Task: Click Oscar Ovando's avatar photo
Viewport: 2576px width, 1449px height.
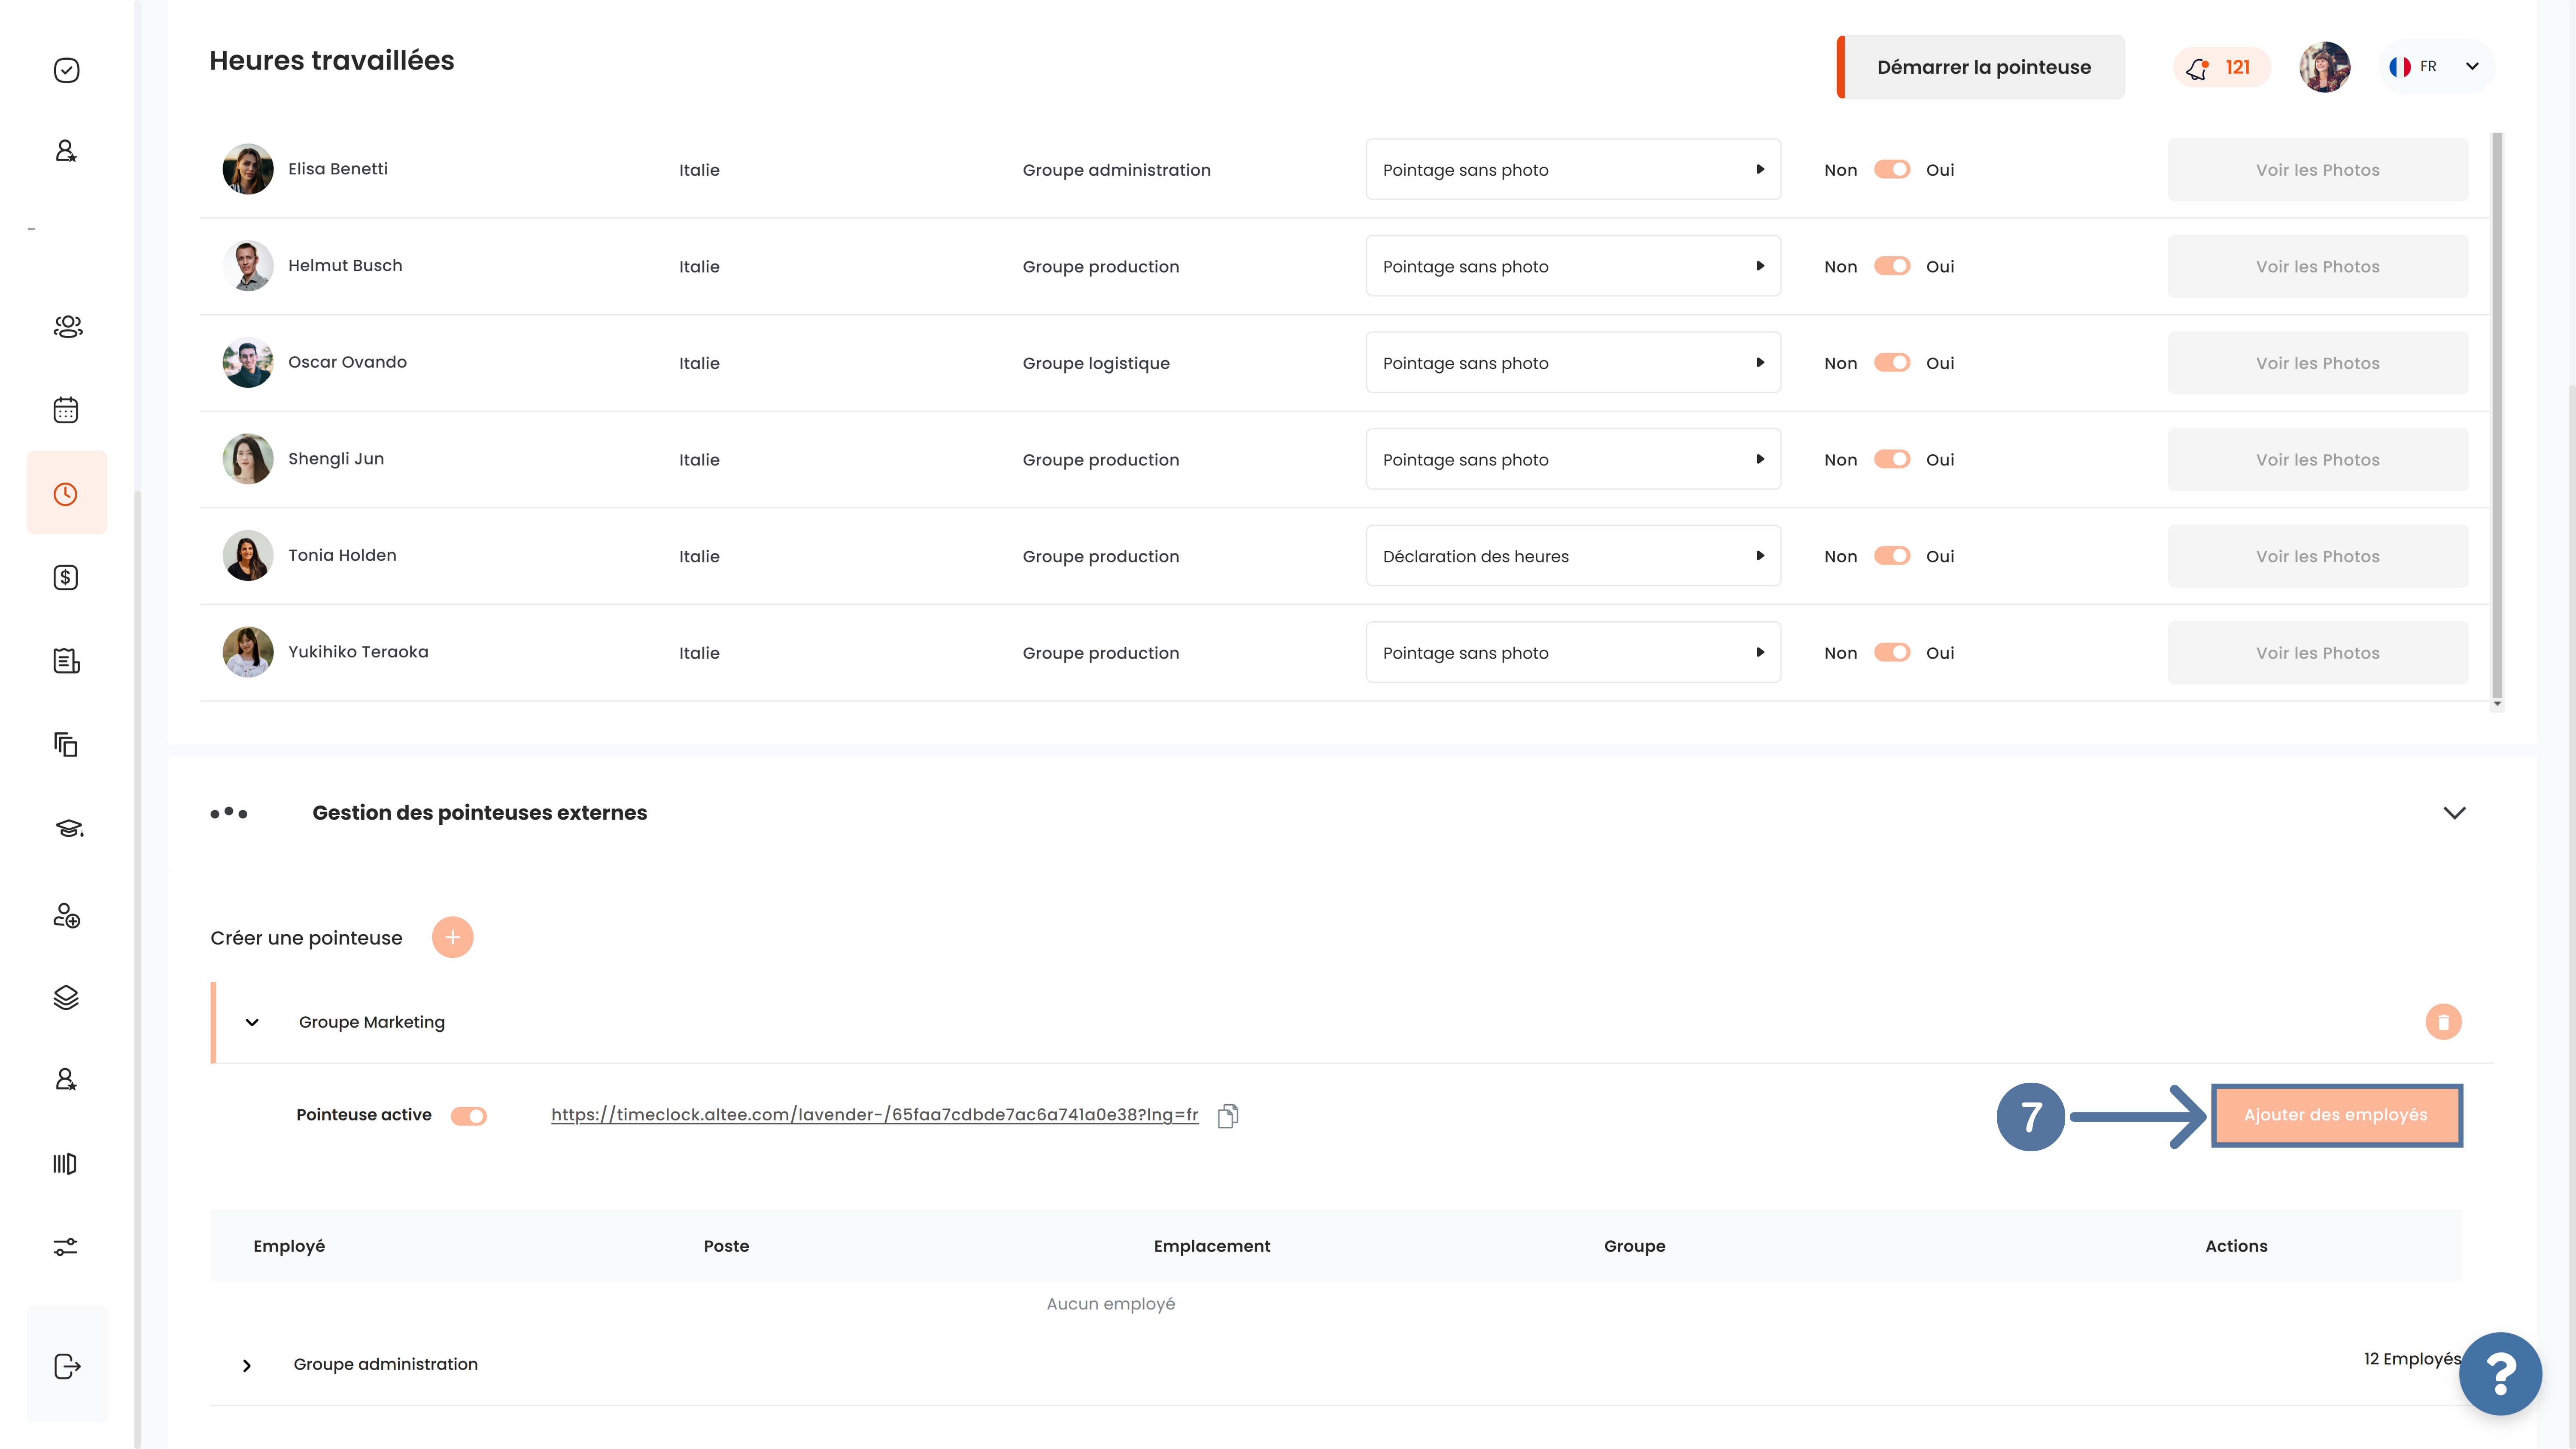Action: click(x=248, y=362)
